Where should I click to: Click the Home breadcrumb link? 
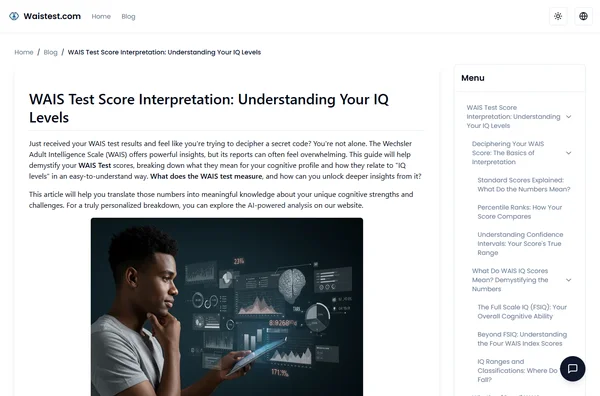tap(24, 52)
